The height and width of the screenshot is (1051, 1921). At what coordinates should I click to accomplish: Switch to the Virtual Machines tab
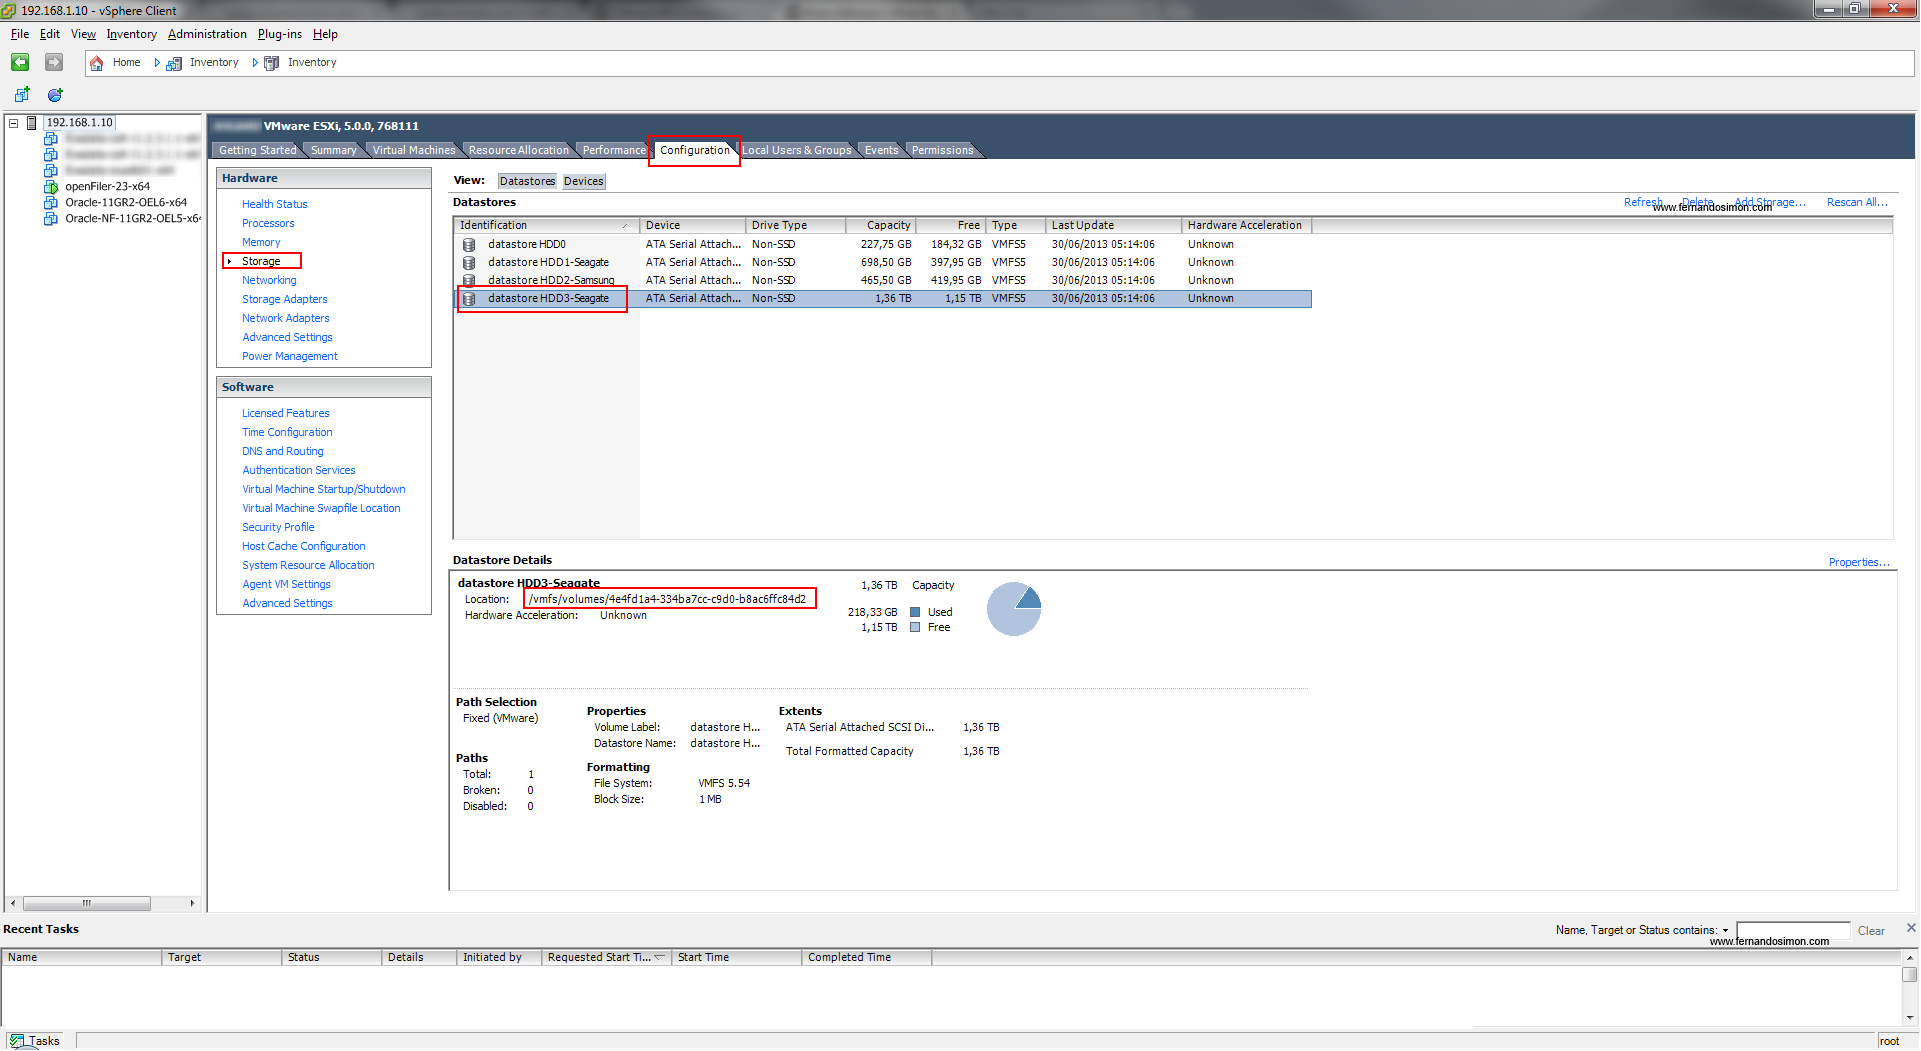pos(413,151)
